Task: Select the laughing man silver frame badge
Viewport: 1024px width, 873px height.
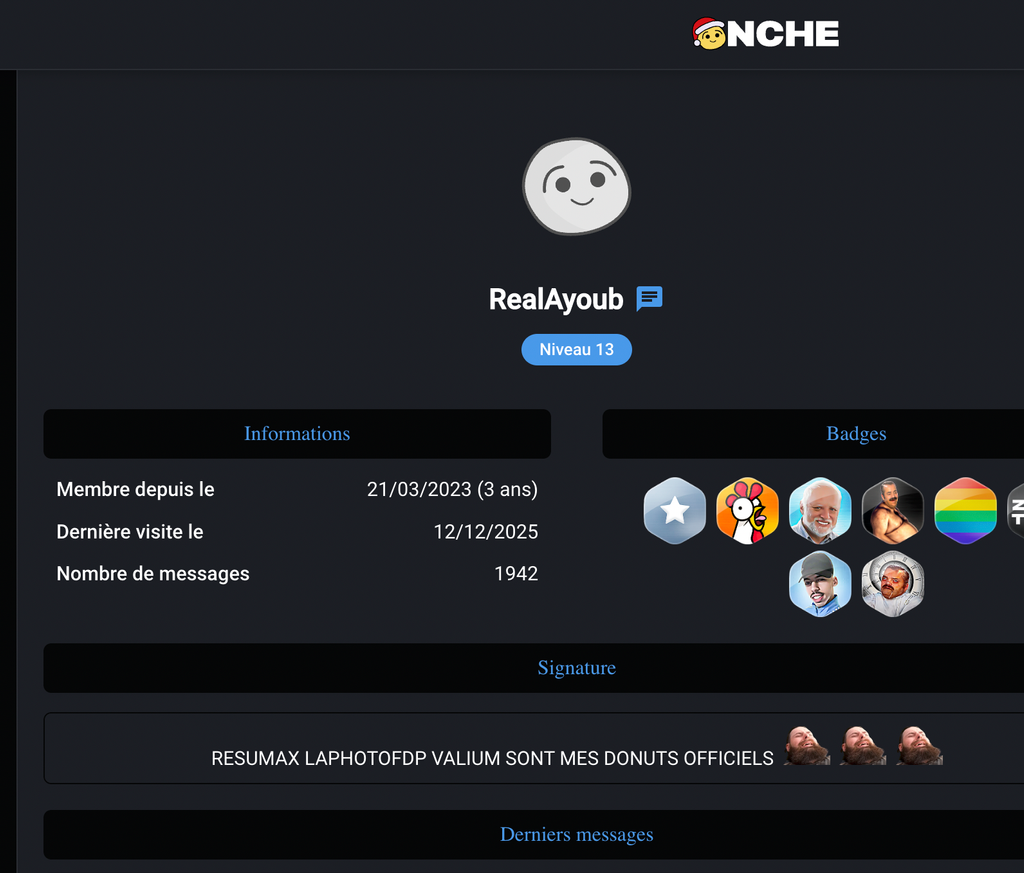Action: click(x=893, y=584)
